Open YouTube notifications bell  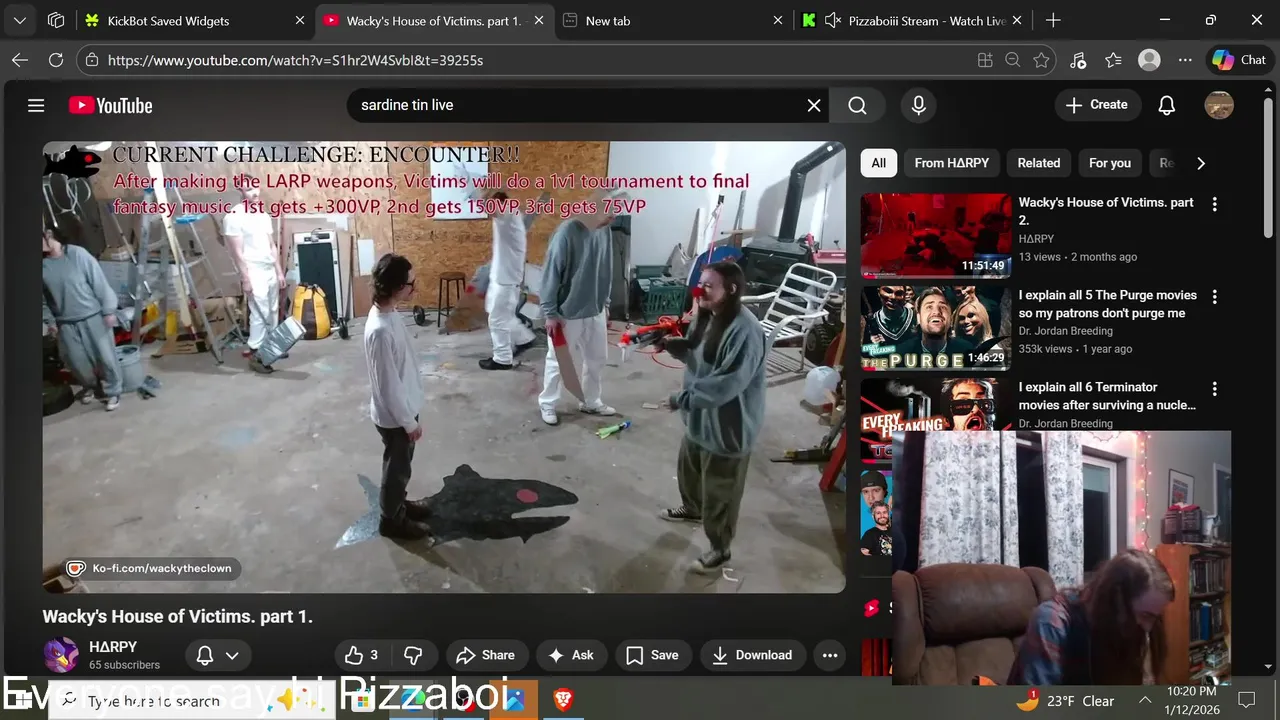coord(1166,105)
